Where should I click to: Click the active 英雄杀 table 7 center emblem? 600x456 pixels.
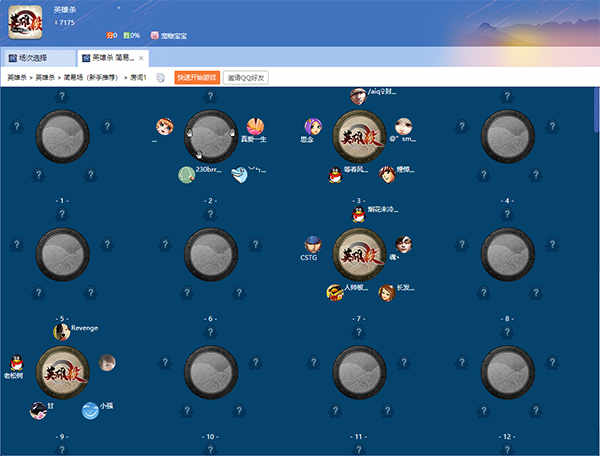pos(359,254)
